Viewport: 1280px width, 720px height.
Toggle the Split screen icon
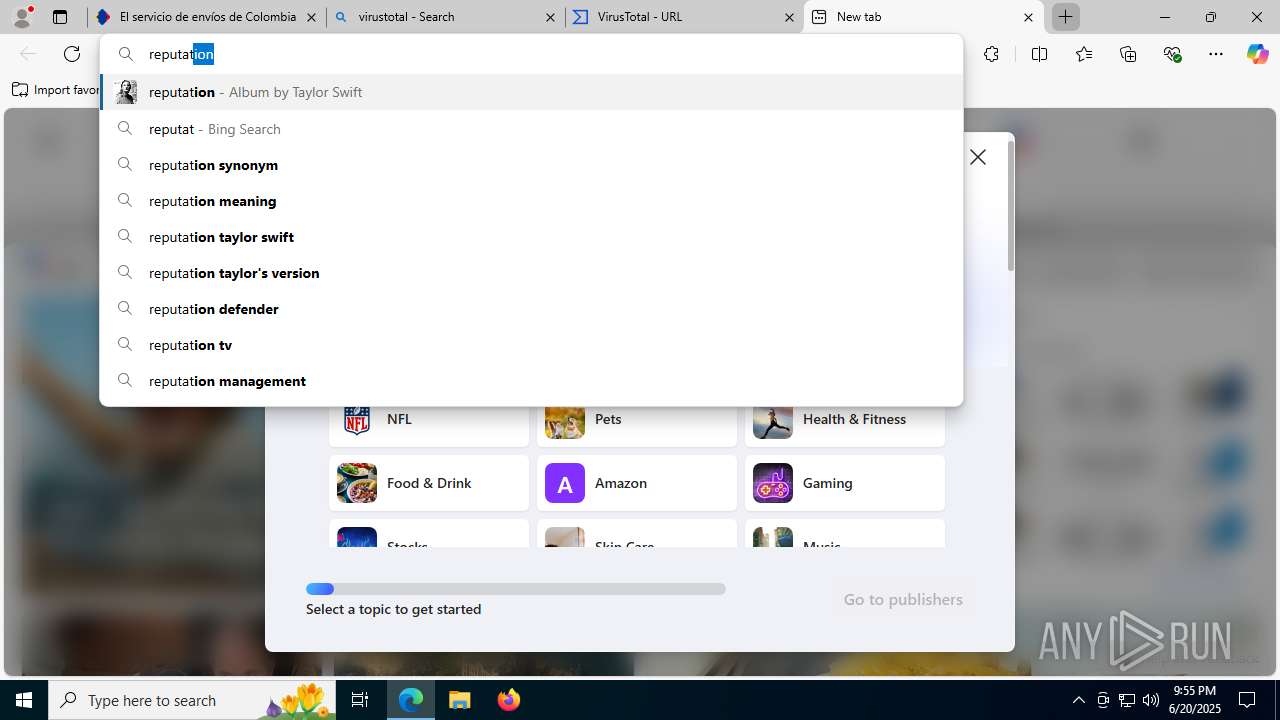coord(1039,54)
